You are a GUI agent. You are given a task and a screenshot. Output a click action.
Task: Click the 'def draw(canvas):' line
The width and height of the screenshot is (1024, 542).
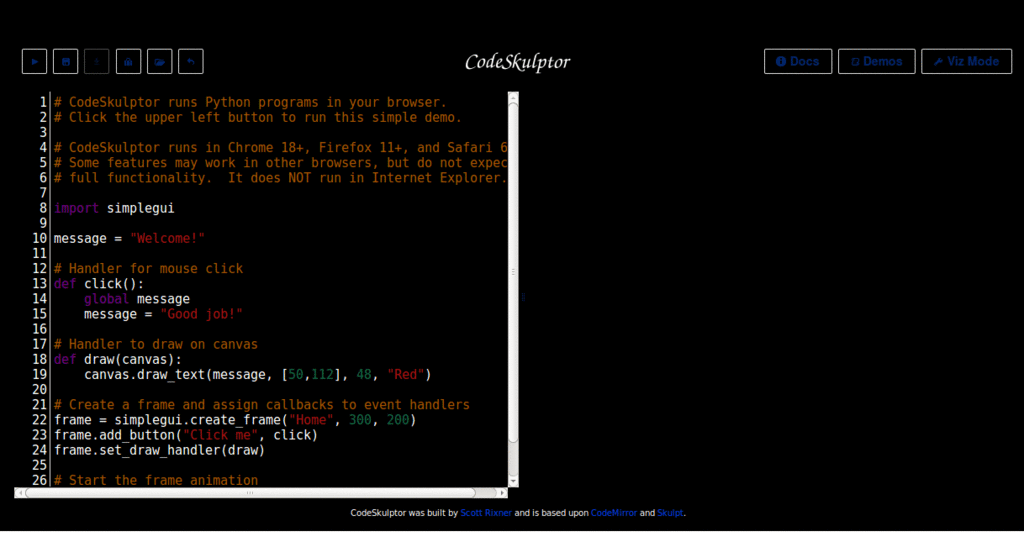click(x=118, y=359)
